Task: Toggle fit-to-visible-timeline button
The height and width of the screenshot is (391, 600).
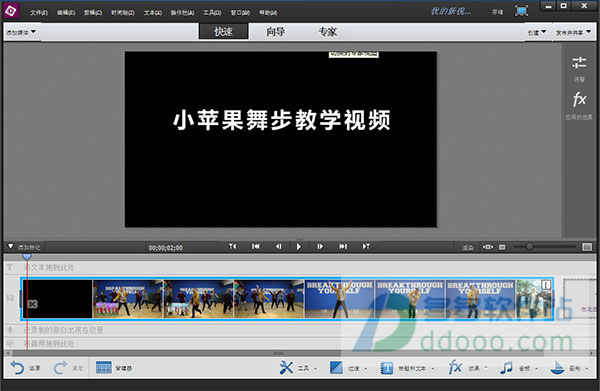Action: point(488,247)
